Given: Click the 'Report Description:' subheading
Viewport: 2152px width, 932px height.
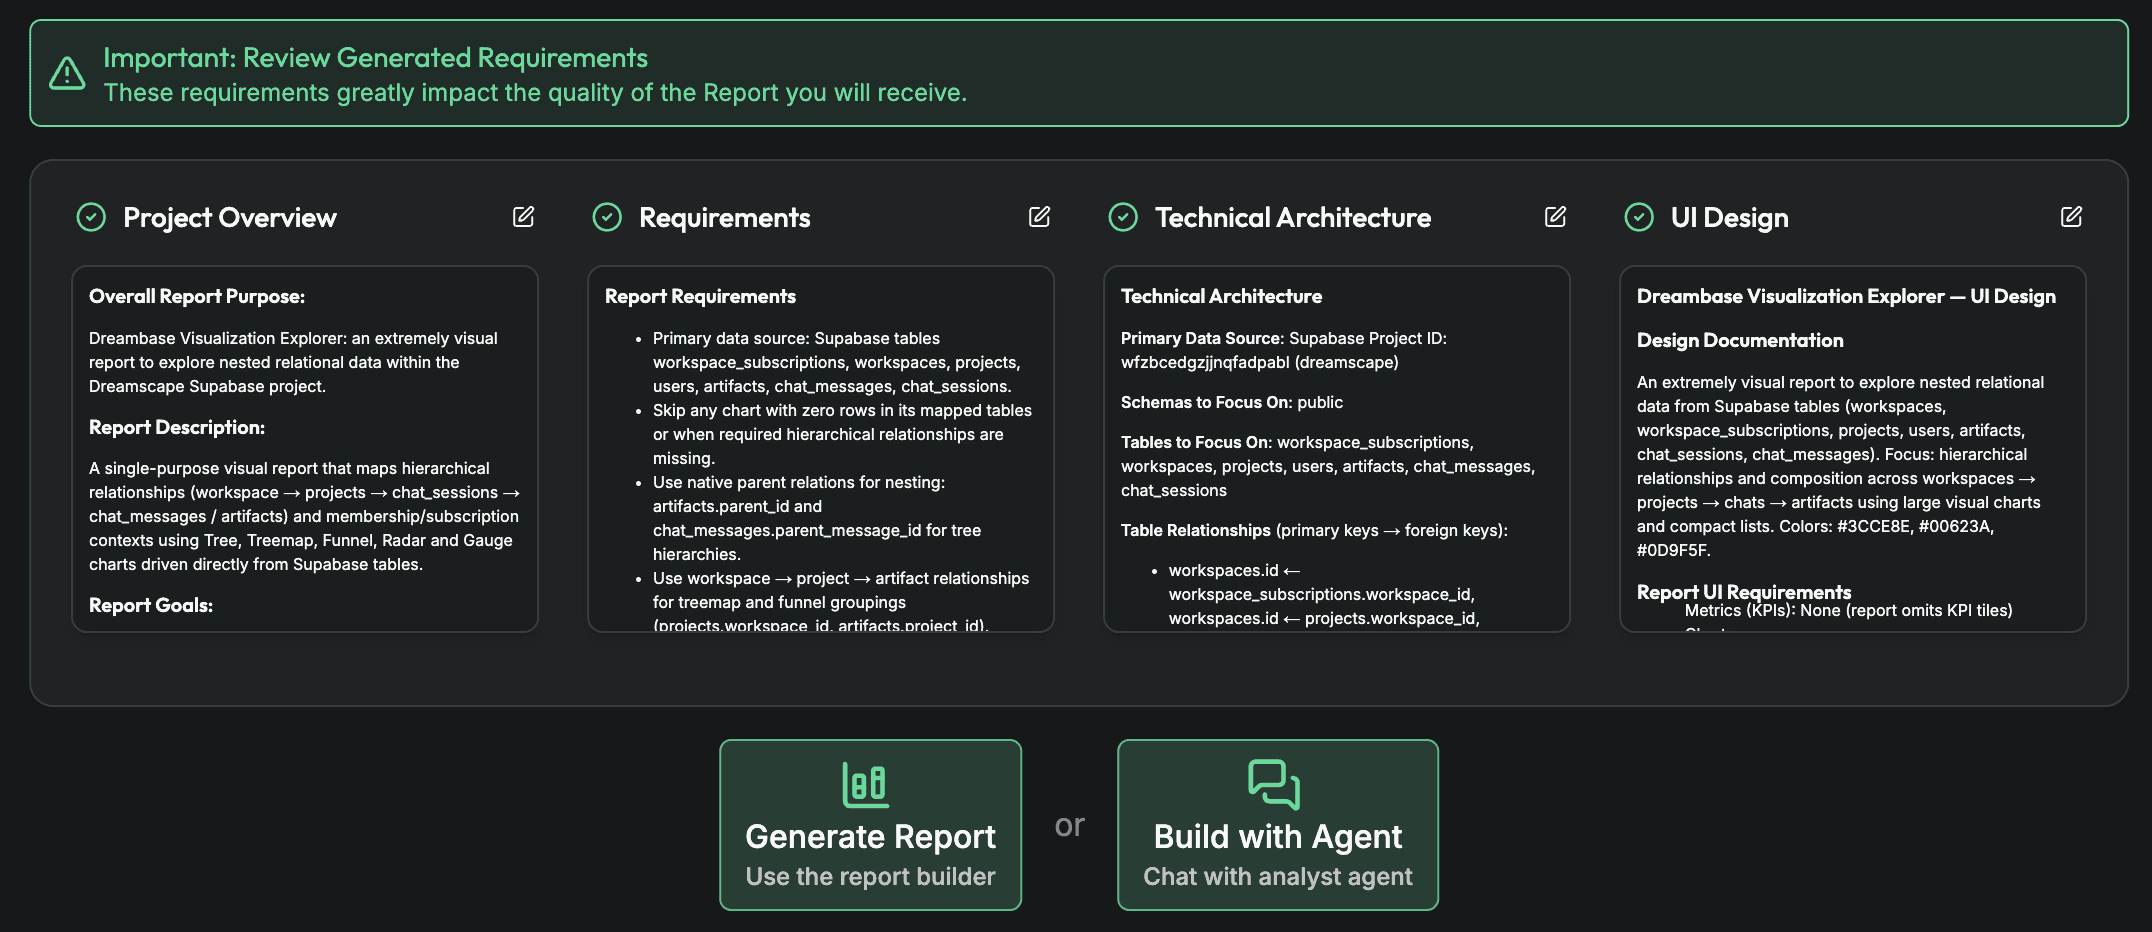Looking at the screenshot, I should [177, 427].
